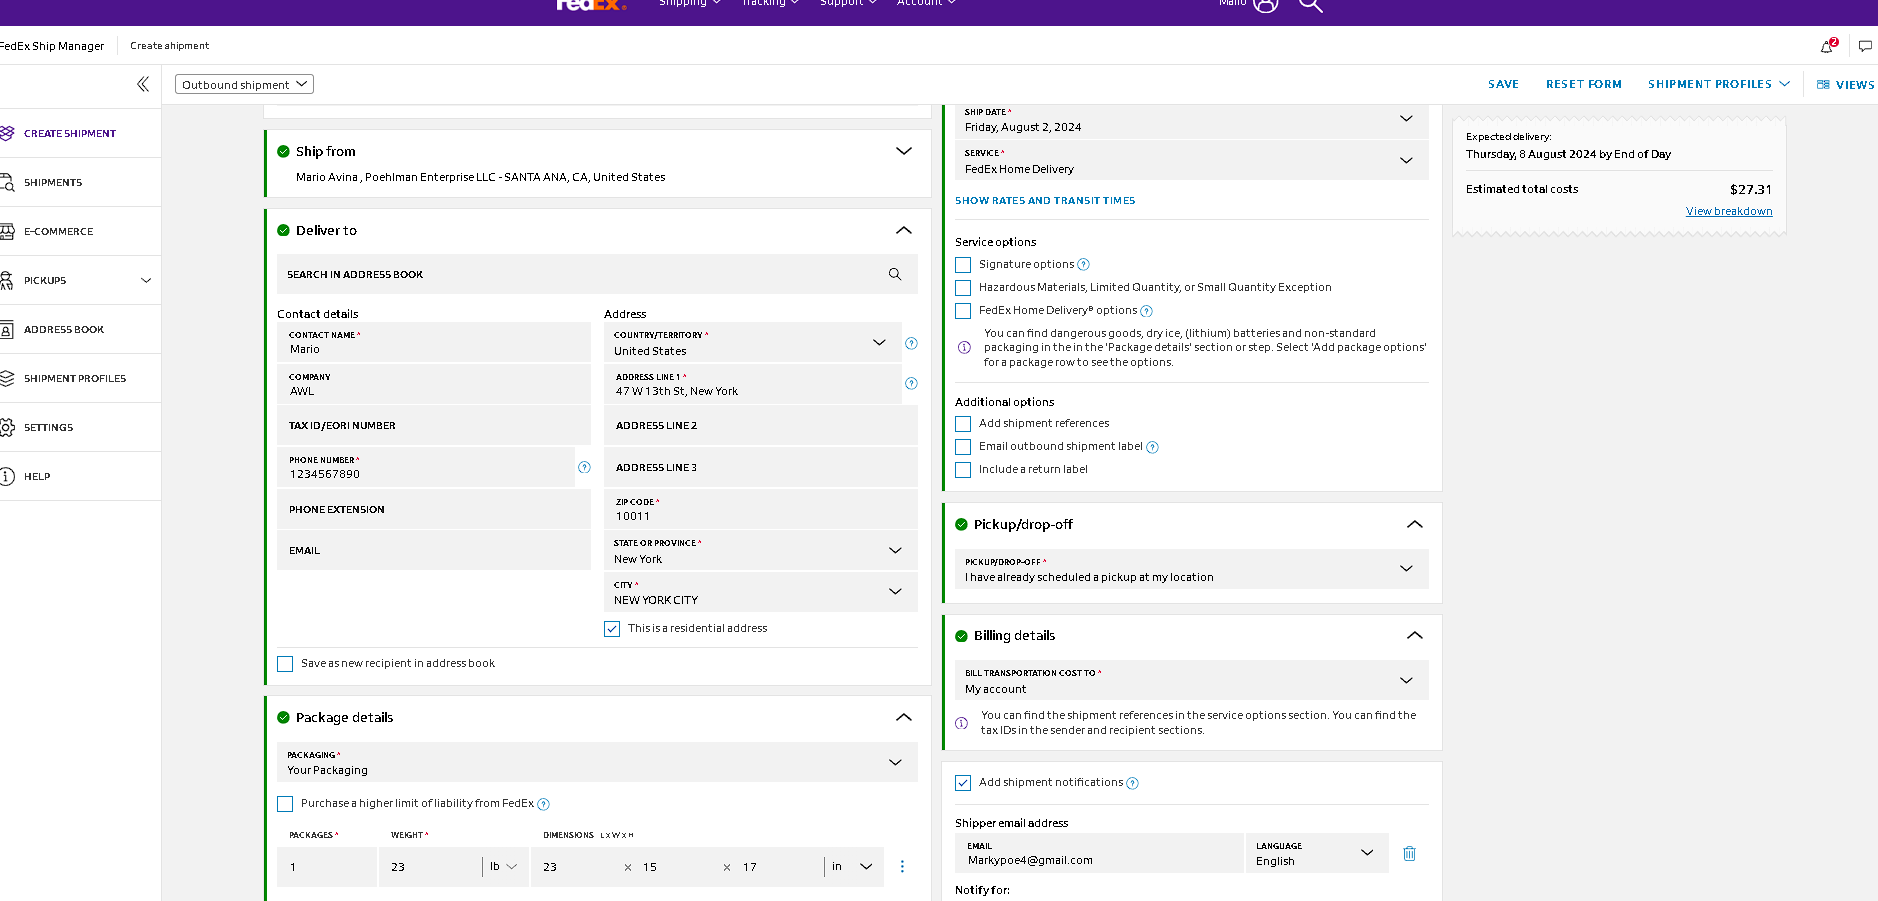Click the Shipment Profiles sidebar icon
This screenshot has width=1878, height=901.
[6, 378]
